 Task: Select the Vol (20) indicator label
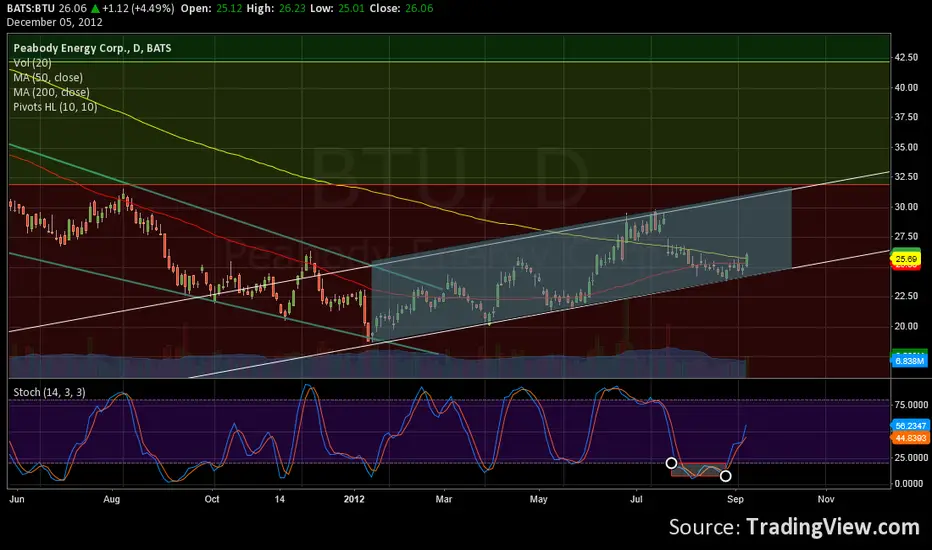[32, 63]
